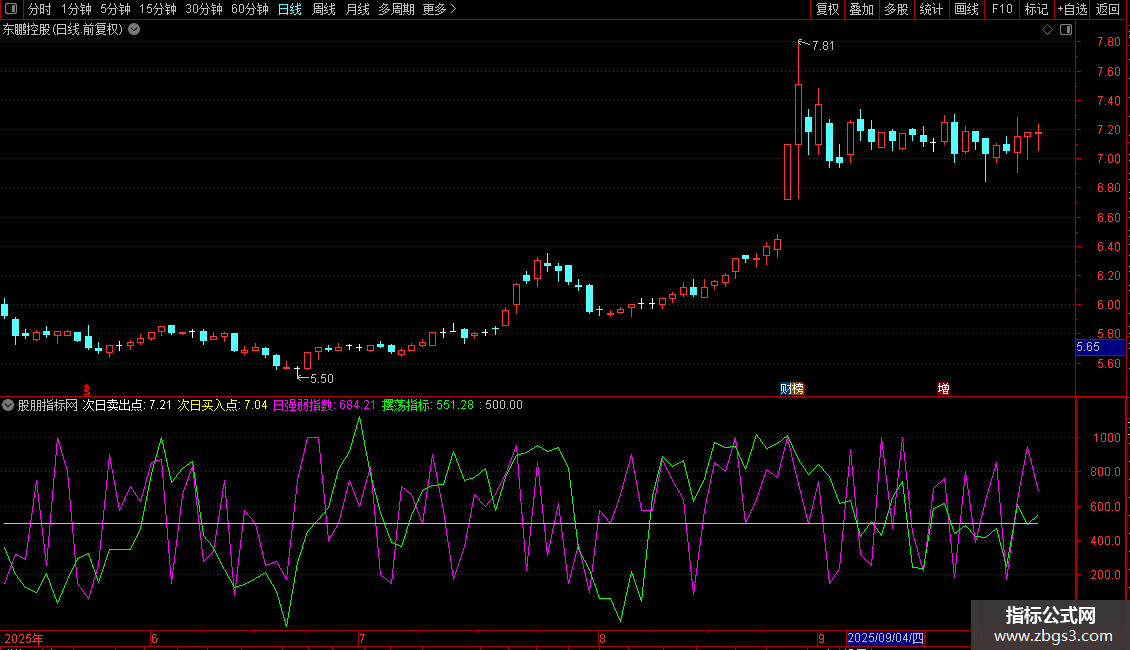Open 多股 multi-stock view
This screenshot has width=1130, height=650.
coord(896,9)
